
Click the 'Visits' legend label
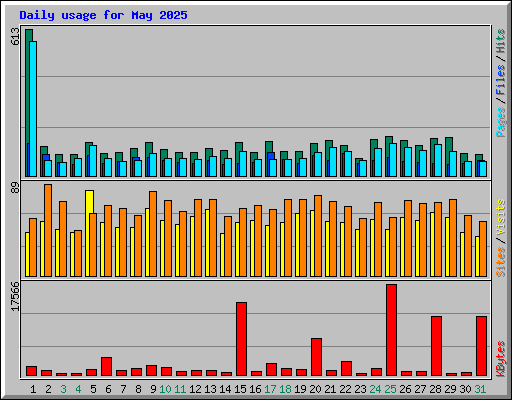point(501,218)
